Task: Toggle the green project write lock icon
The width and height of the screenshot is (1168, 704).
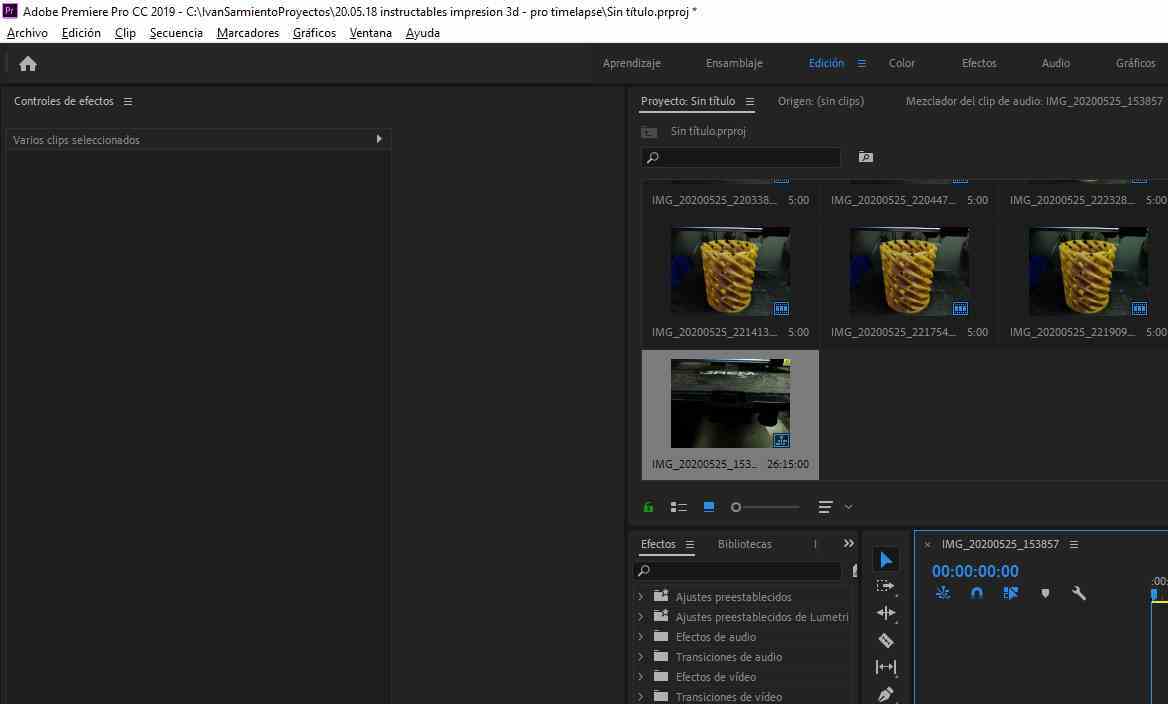Action: (648, 507)
